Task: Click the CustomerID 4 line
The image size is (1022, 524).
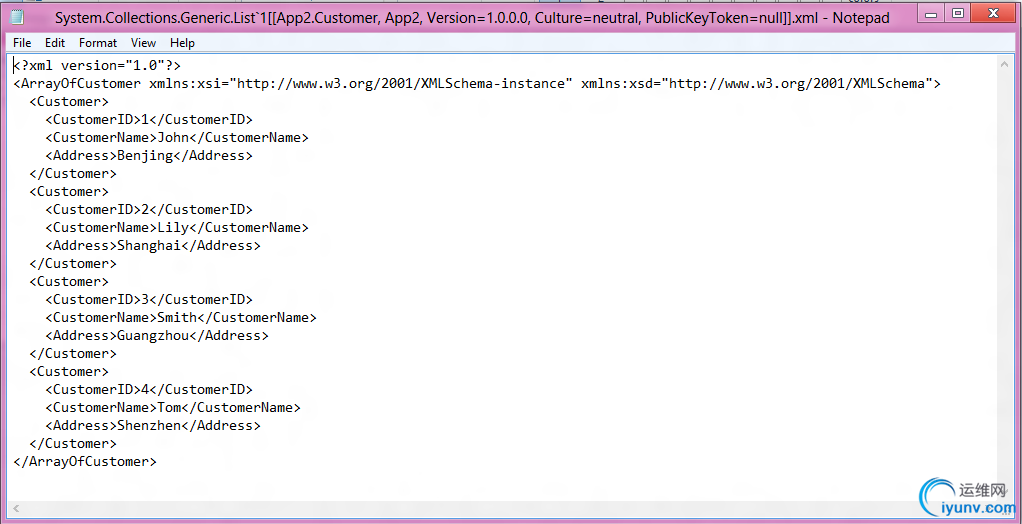Action: [149, 390]
